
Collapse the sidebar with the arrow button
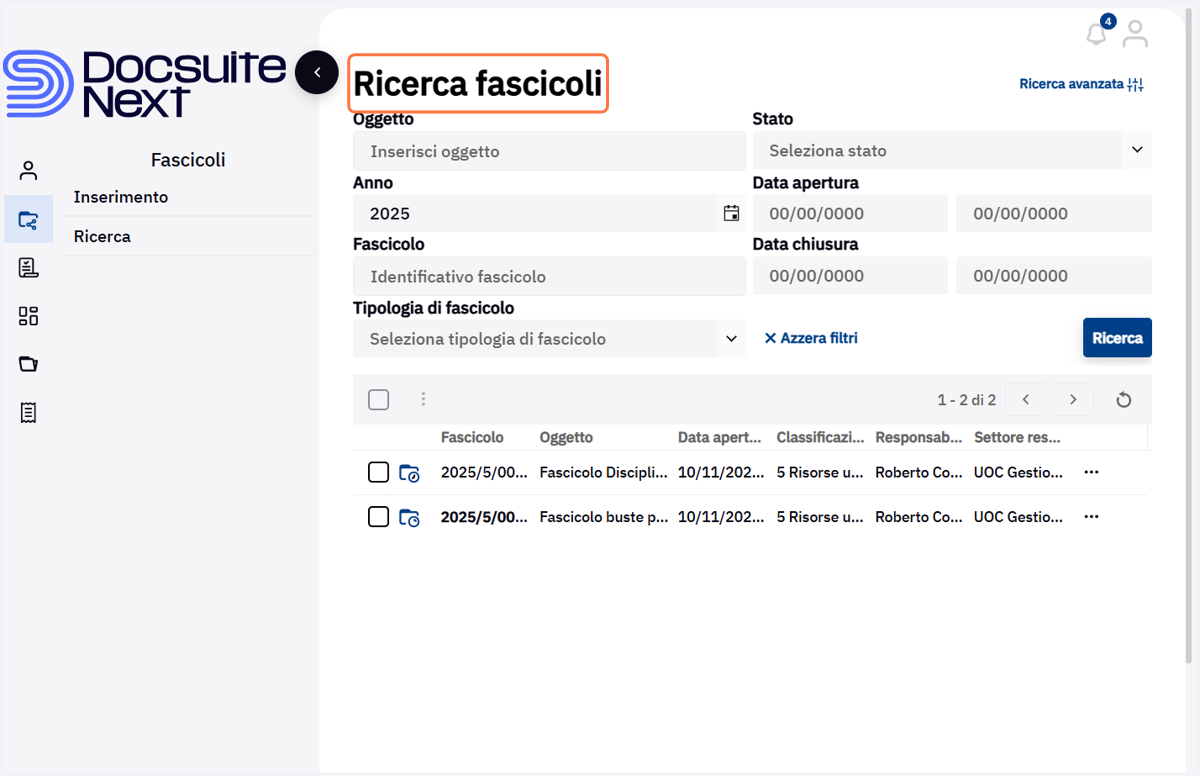tap(317, 72)
